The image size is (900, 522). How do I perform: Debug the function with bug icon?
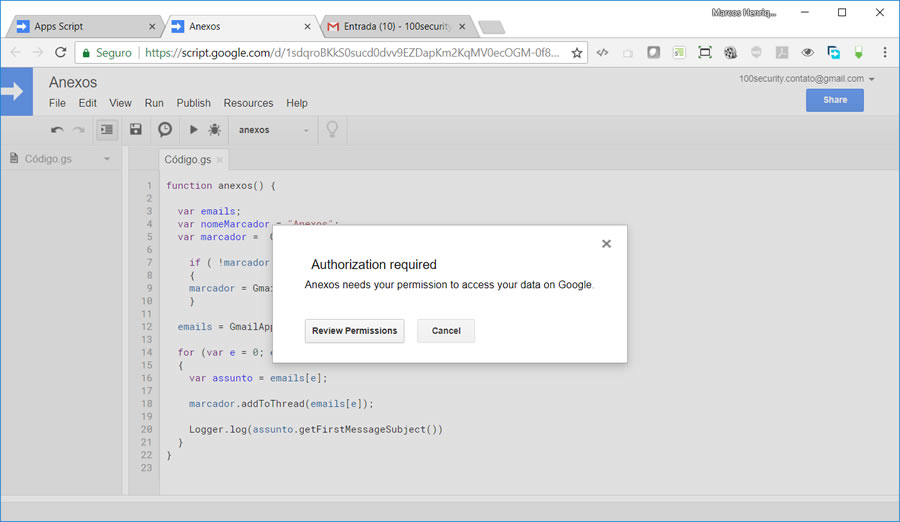(x=215, y=130)
